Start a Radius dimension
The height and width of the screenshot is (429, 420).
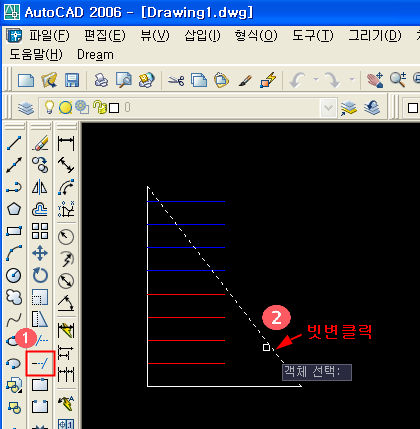pos(66,237)
